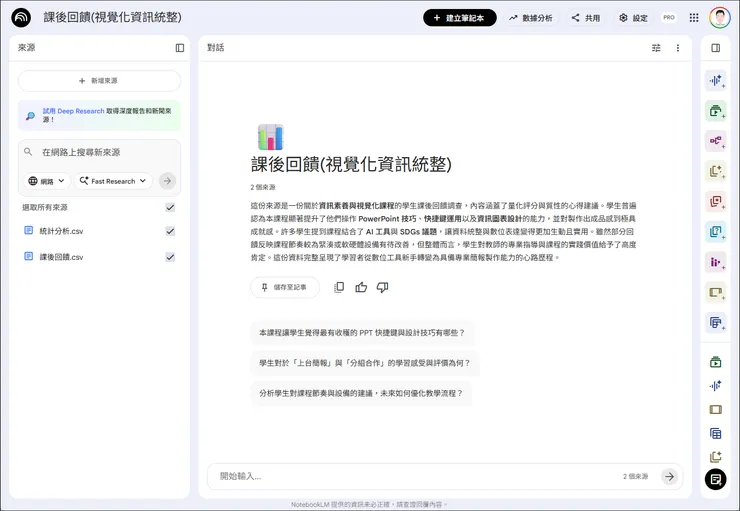Open the 統計分析.csv source
740x511 pixels.
pos(61,231)
